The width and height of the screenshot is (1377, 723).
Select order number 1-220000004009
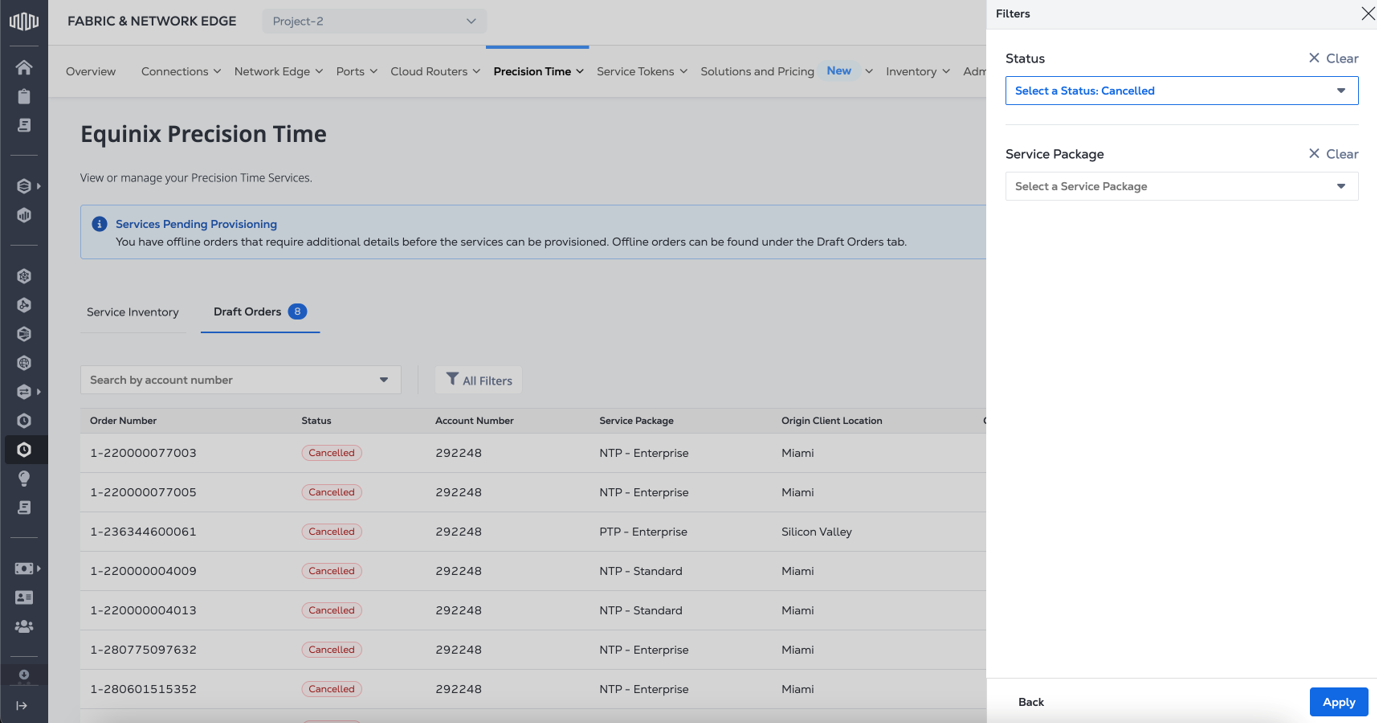click(143, 571)
